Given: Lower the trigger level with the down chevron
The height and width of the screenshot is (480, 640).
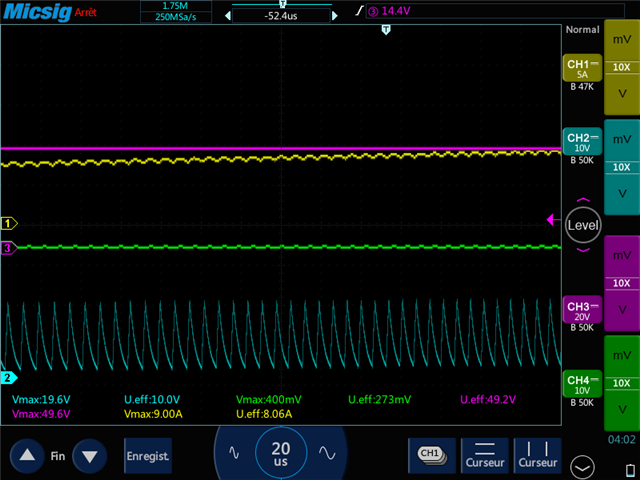Looking at the screenshot, I should point(583,250).
